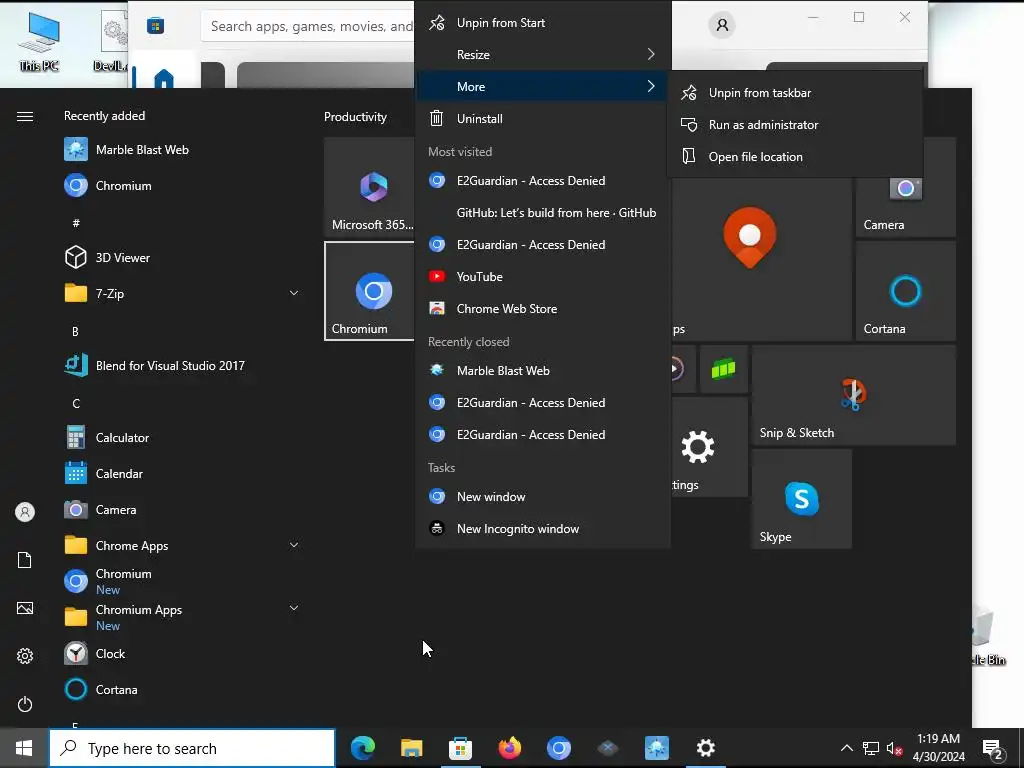
Task: Choose Run as administrator
Action: [x=795, y=125]
